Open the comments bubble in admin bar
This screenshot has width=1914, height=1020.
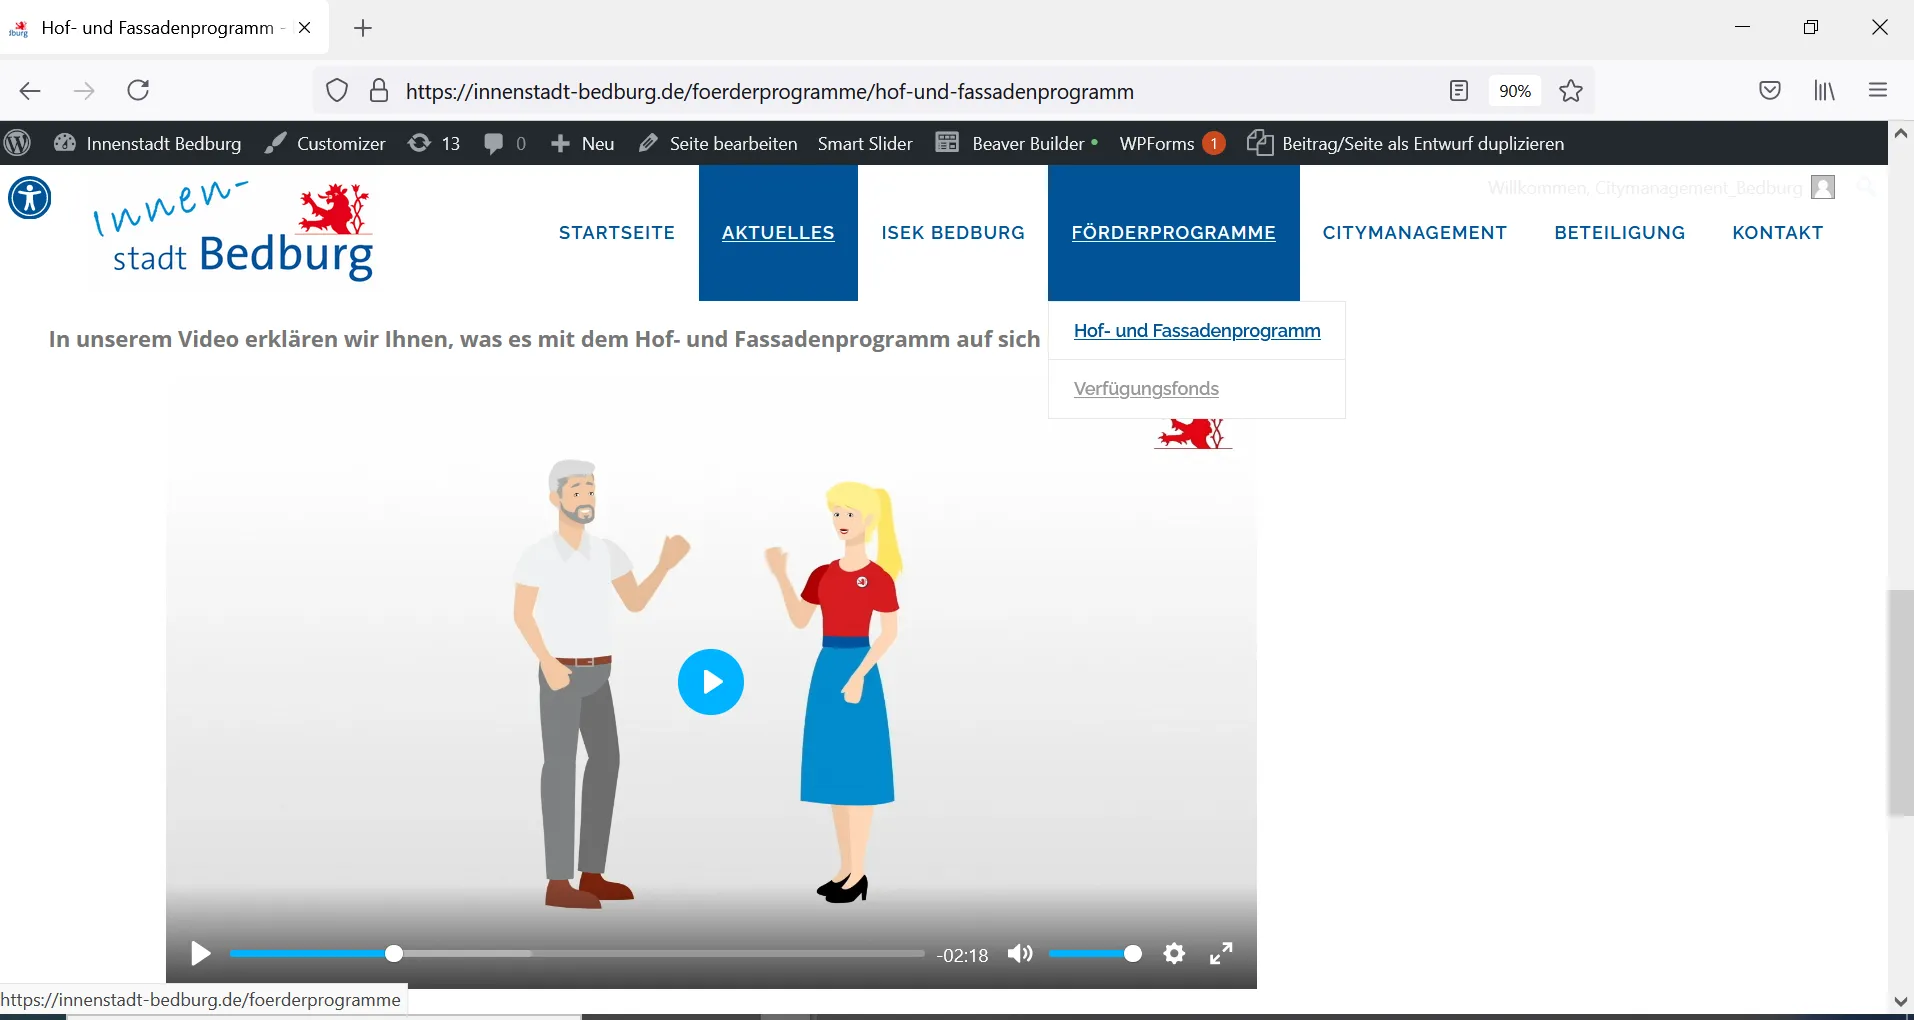click(505, 144)
